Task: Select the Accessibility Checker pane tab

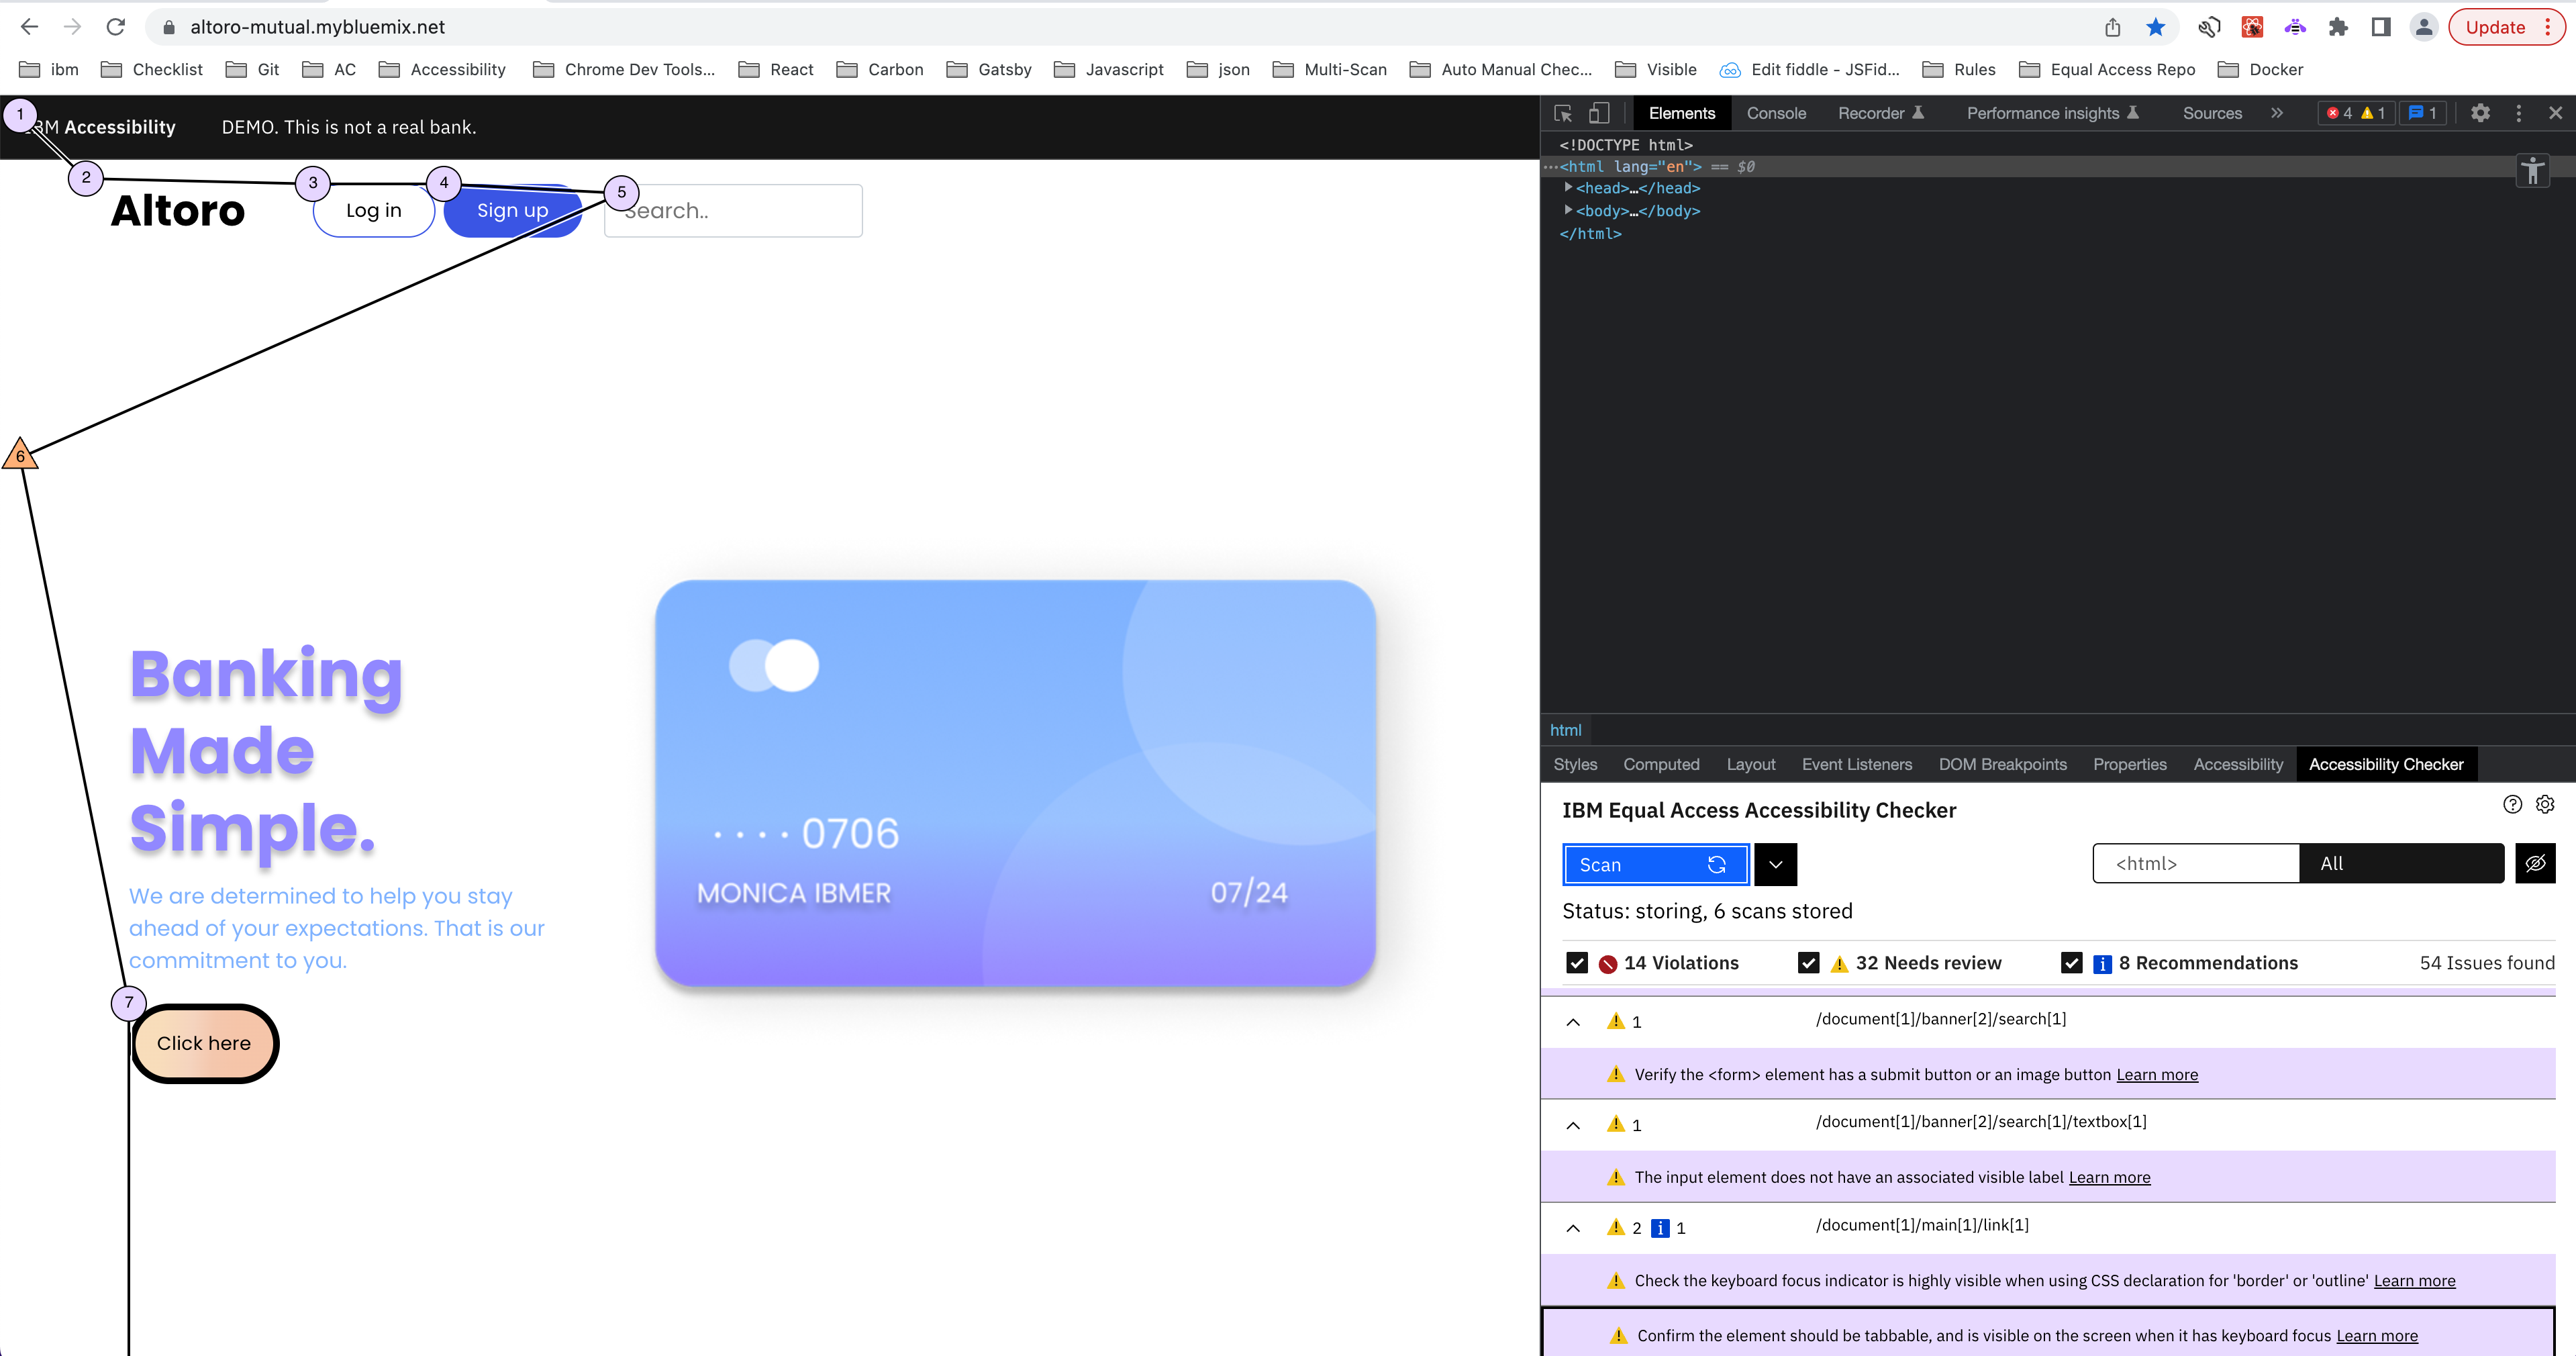Action: coord(2386,764)
